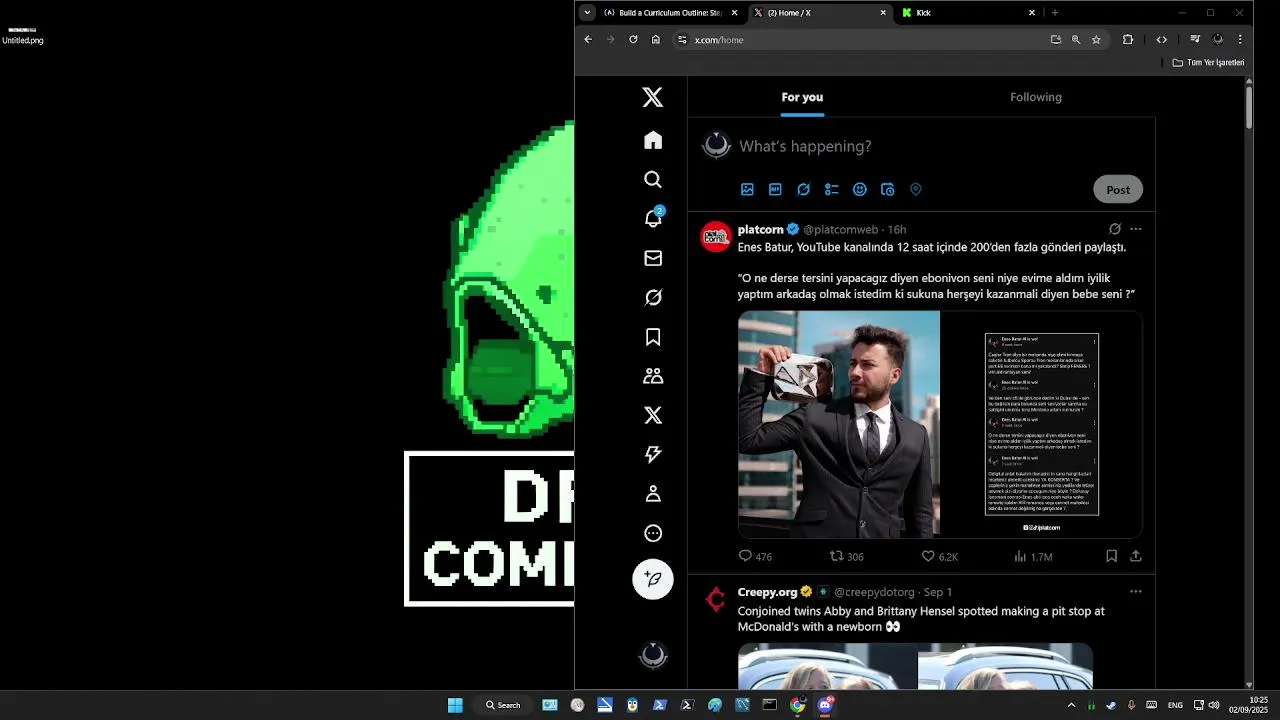Switch to the Kick browser tab

968,13
